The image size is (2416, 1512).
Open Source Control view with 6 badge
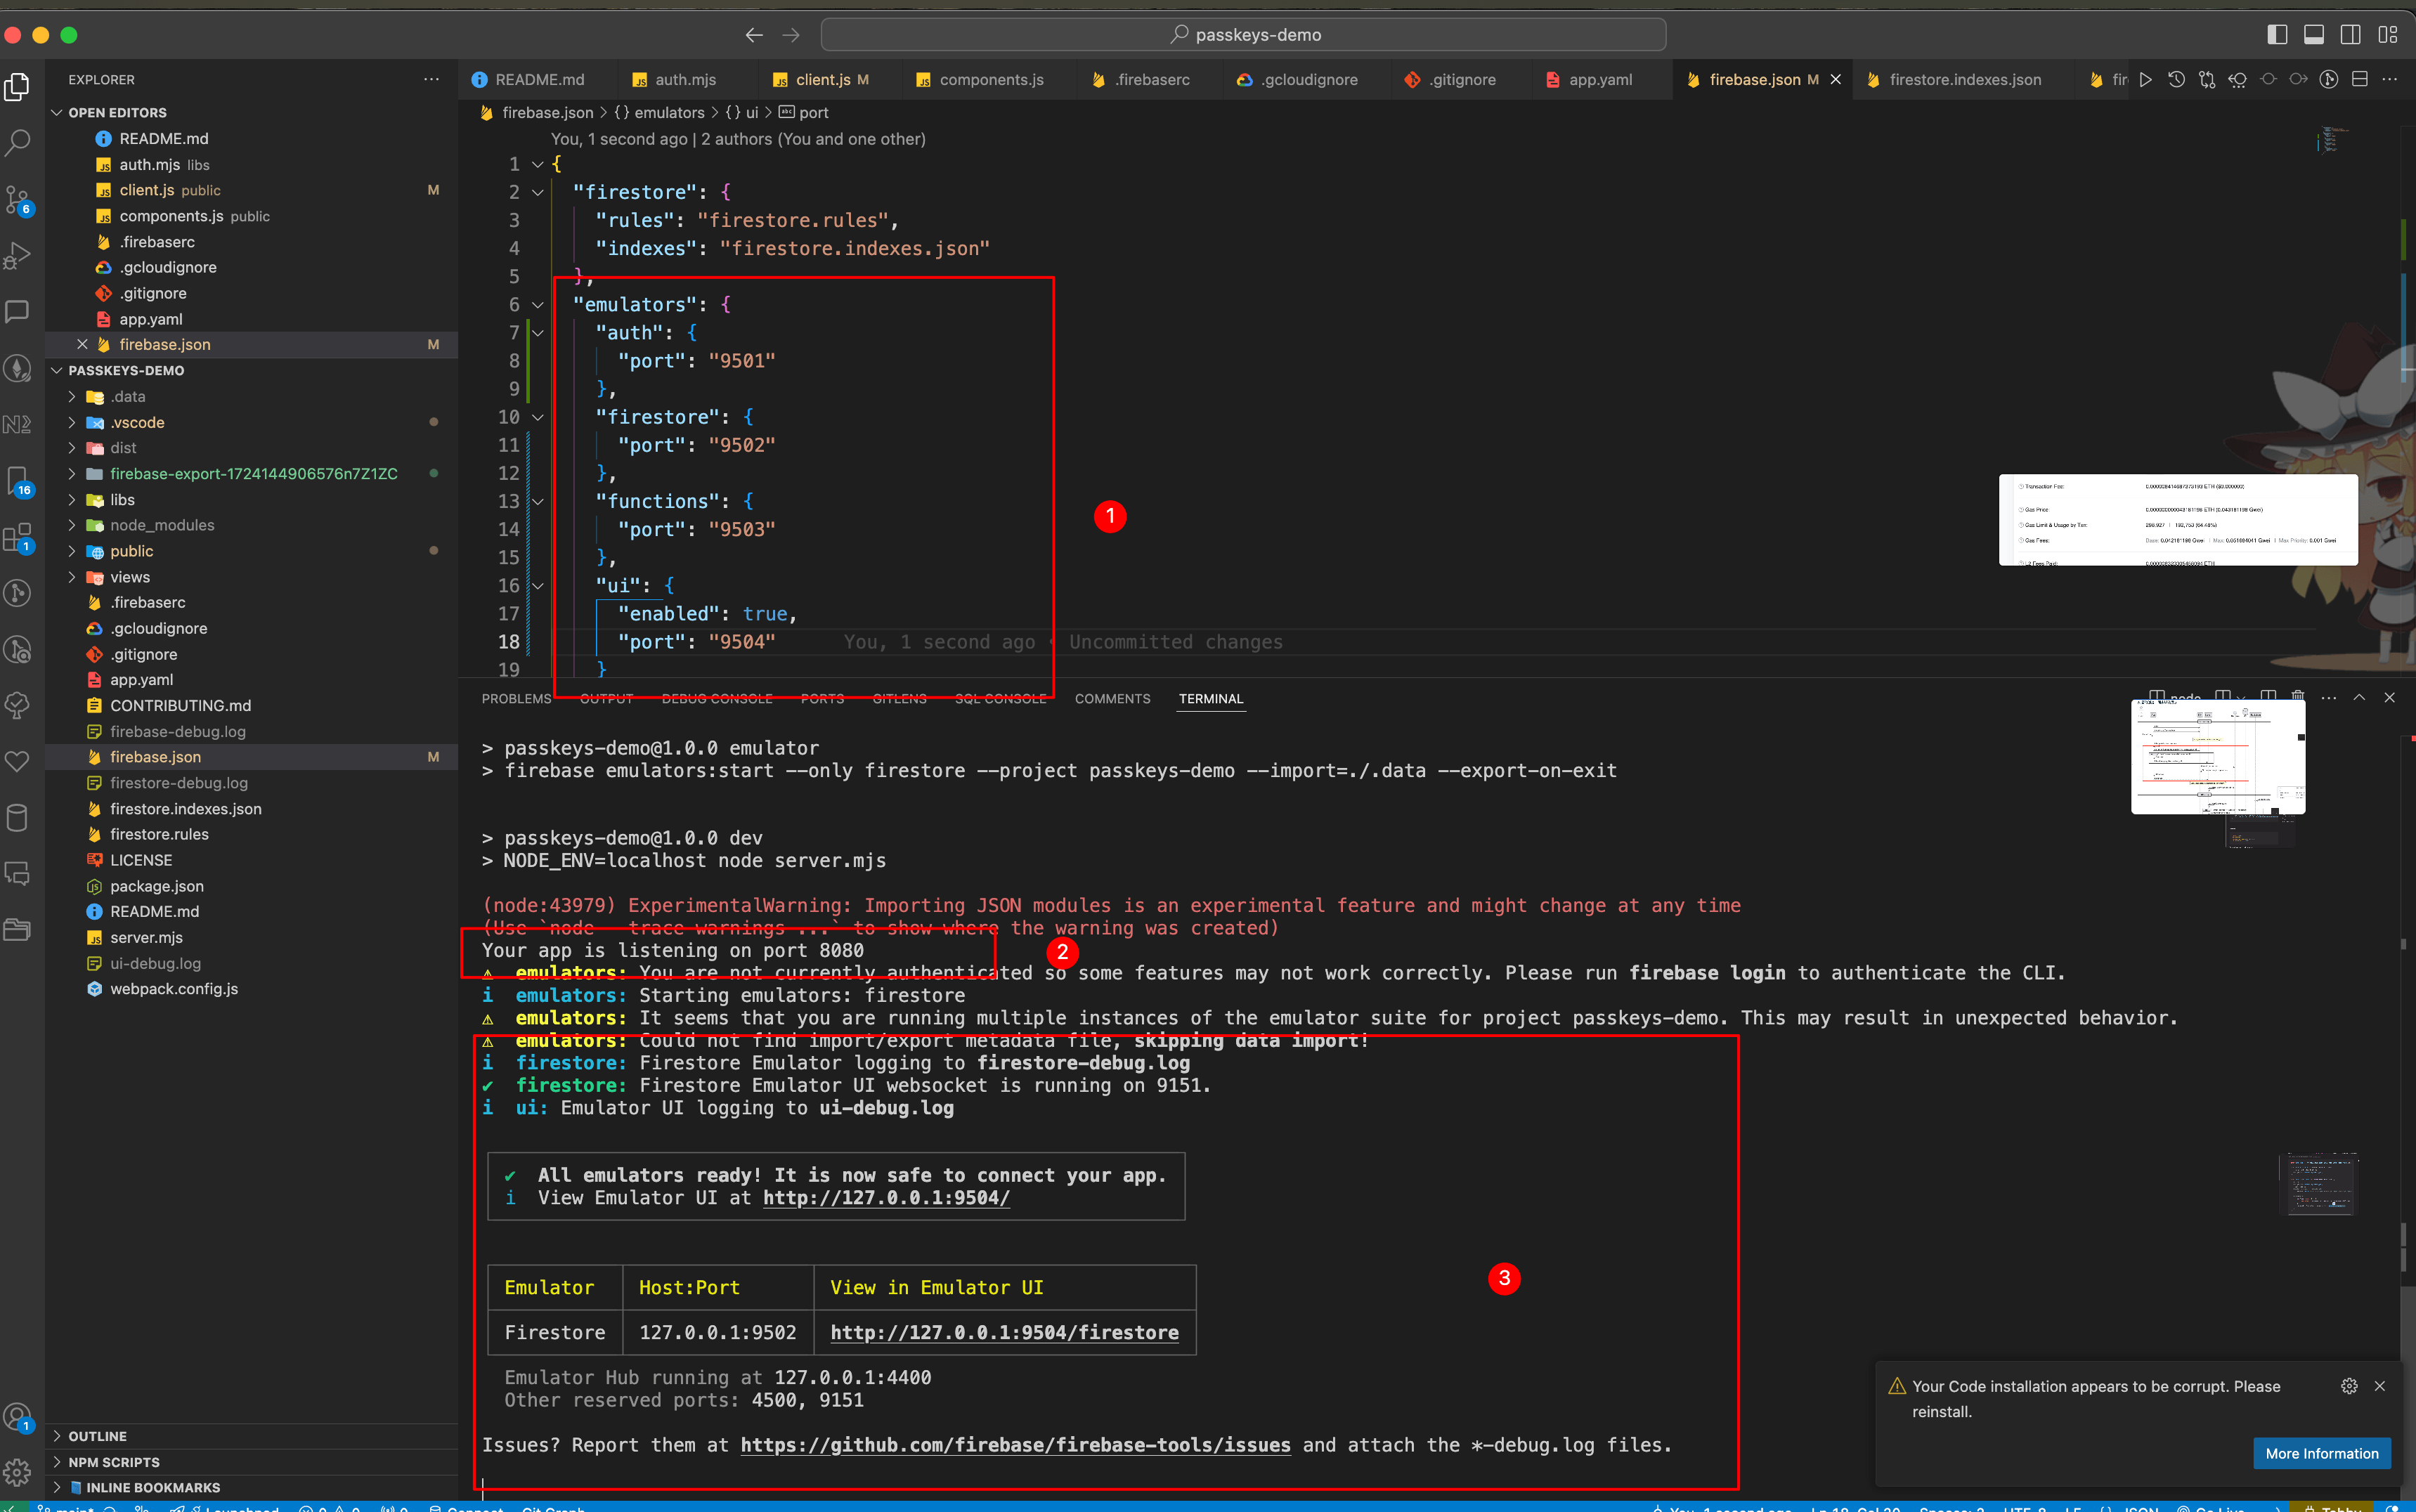click(18, 200)
